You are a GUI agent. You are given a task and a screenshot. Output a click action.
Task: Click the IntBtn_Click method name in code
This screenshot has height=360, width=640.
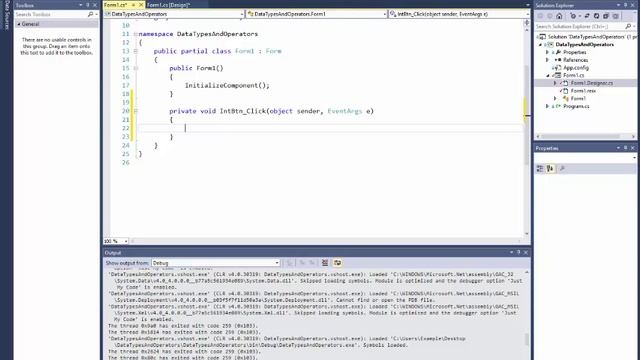click(x=242, y=111)
